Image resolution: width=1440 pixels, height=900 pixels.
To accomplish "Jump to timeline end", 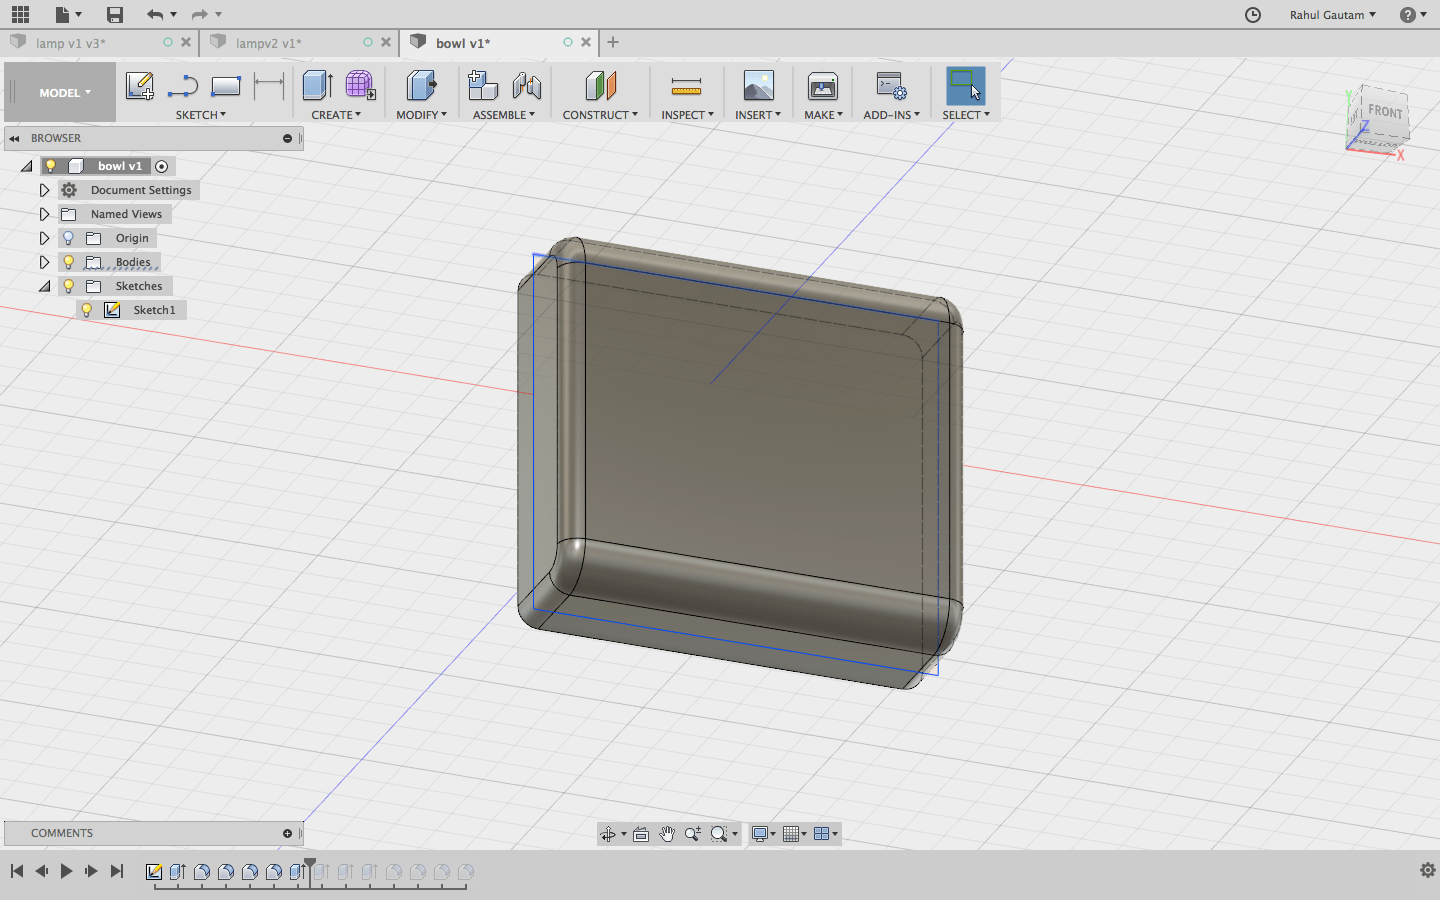I will tap(116, 871).
